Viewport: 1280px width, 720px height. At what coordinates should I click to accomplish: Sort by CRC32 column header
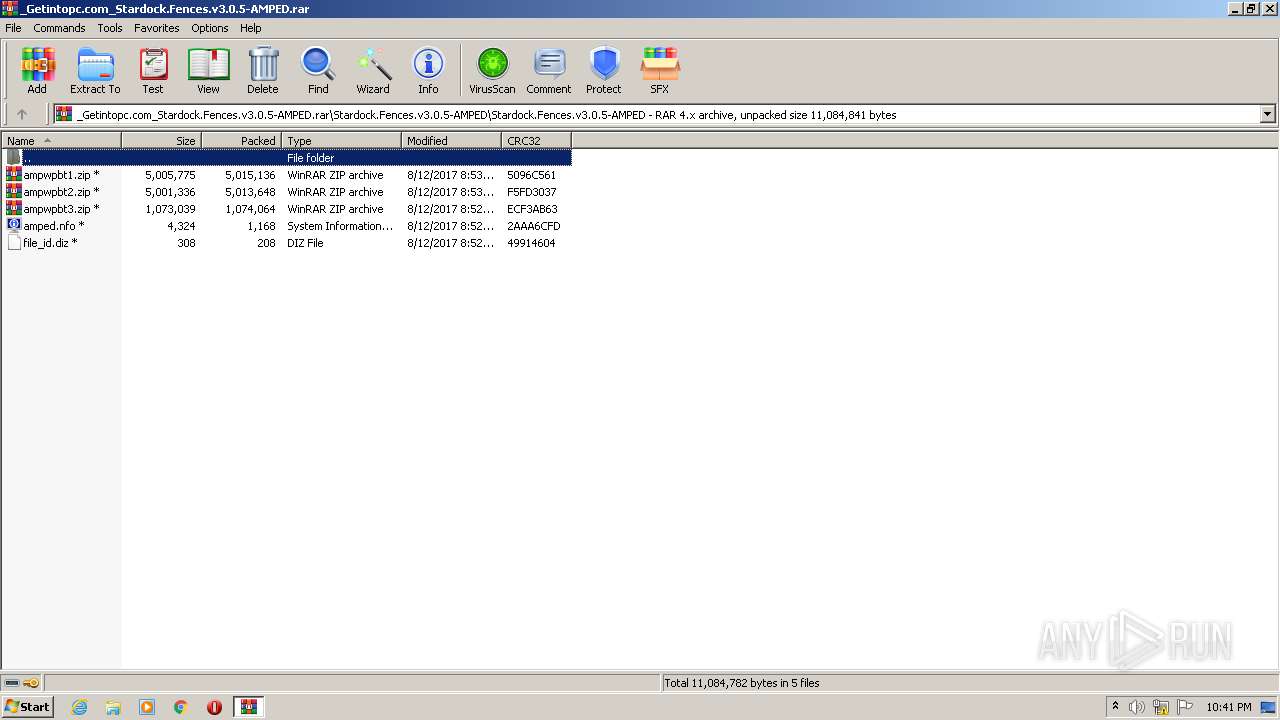[x=536, y=141]
